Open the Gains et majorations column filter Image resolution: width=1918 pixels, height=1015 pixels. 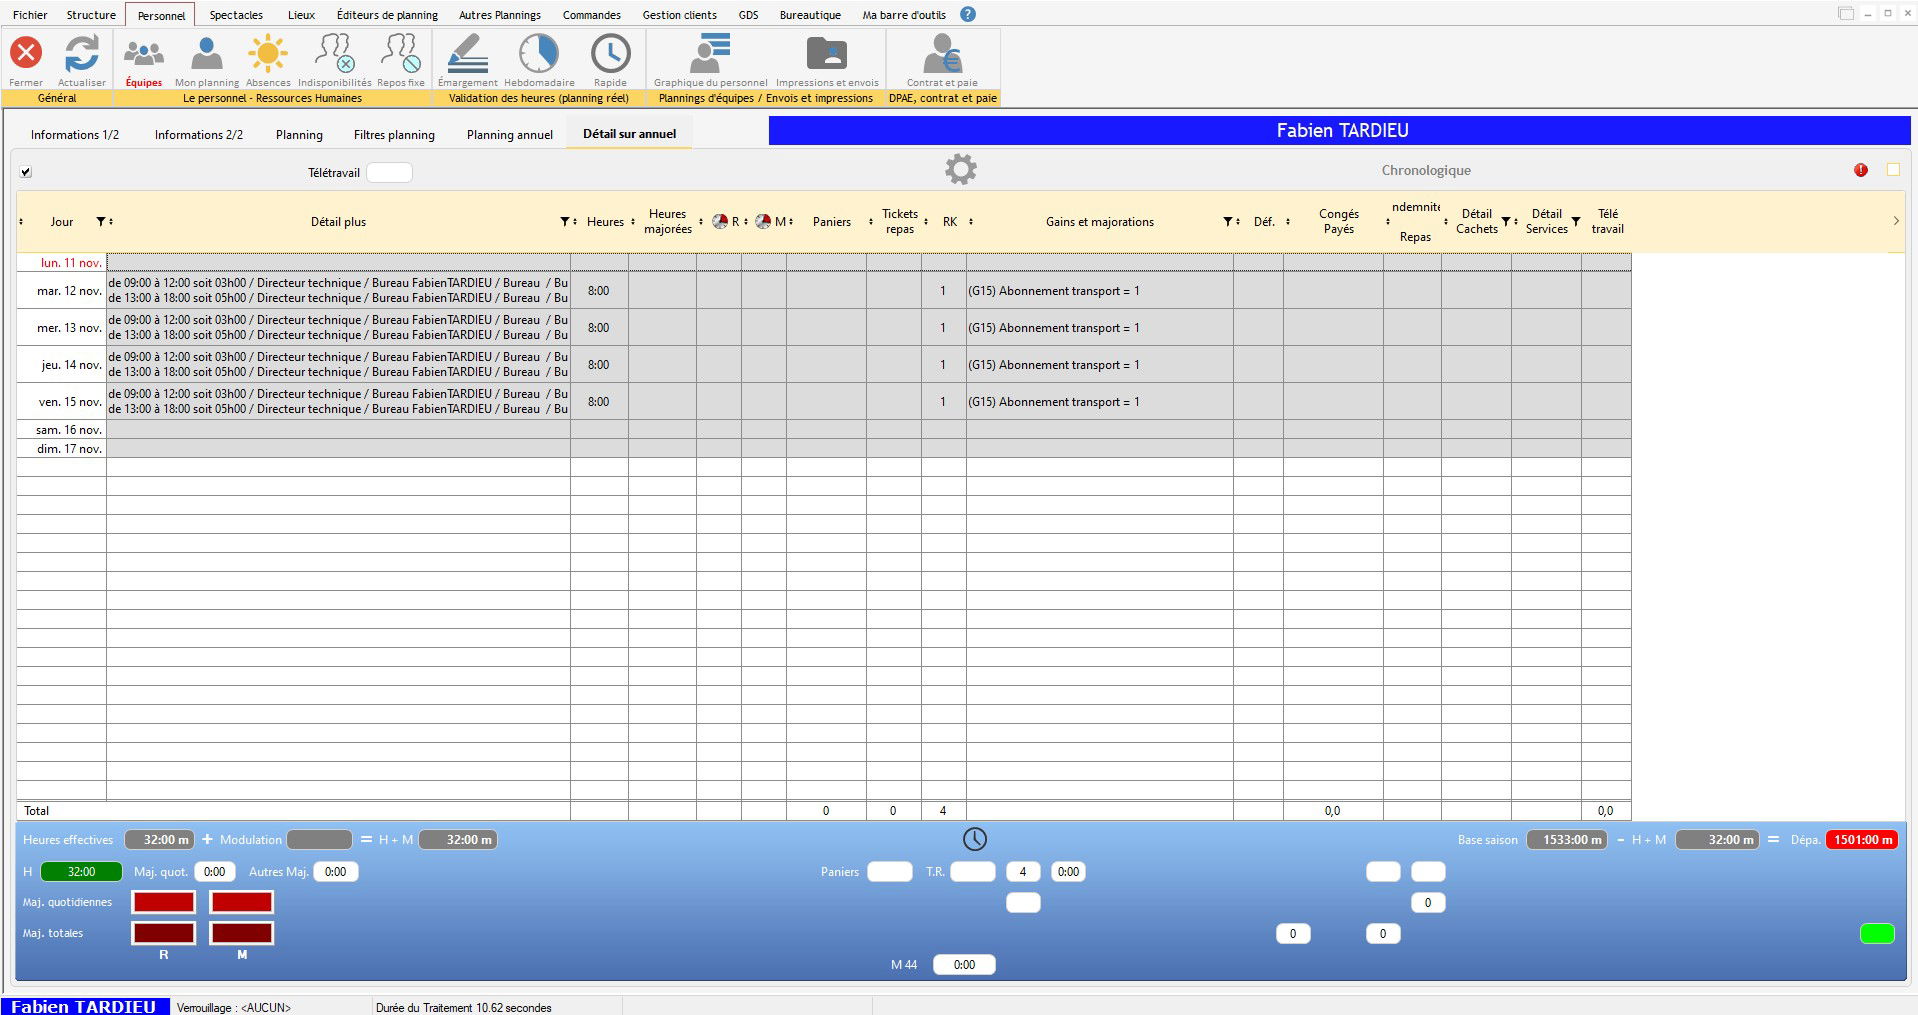(x=1227, y=222)
